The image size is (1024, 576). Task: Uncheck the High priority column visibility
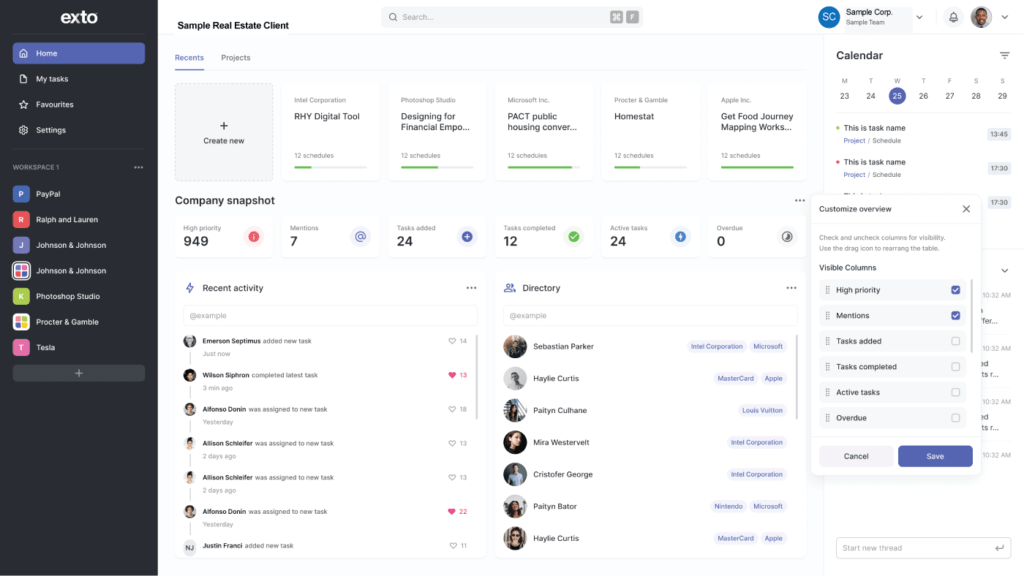click(955, 289)
